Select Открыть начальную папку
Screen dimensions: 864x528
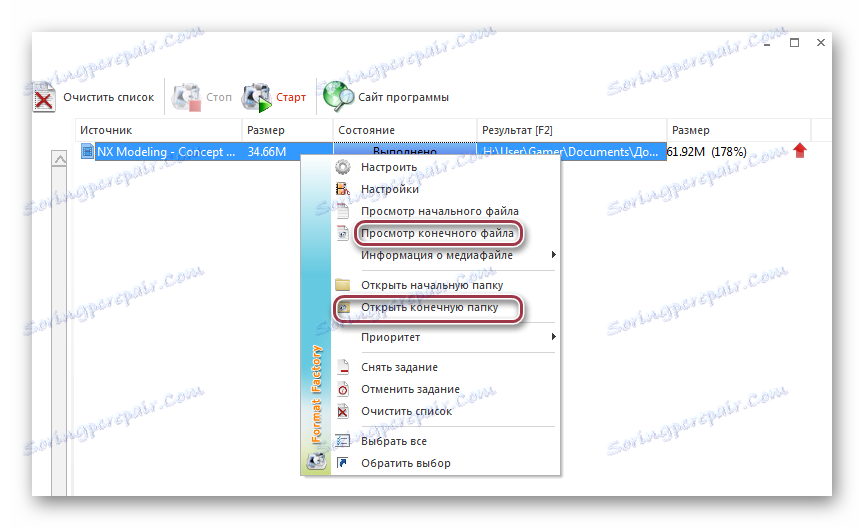(432, 285)
